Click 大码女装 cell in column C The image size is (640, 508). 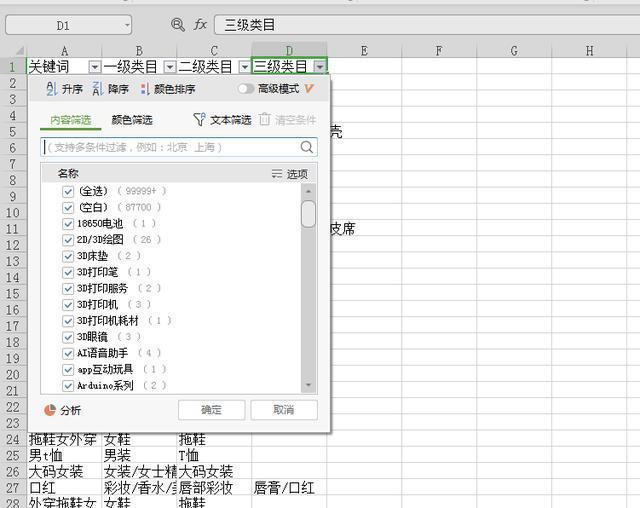(214, 472)
